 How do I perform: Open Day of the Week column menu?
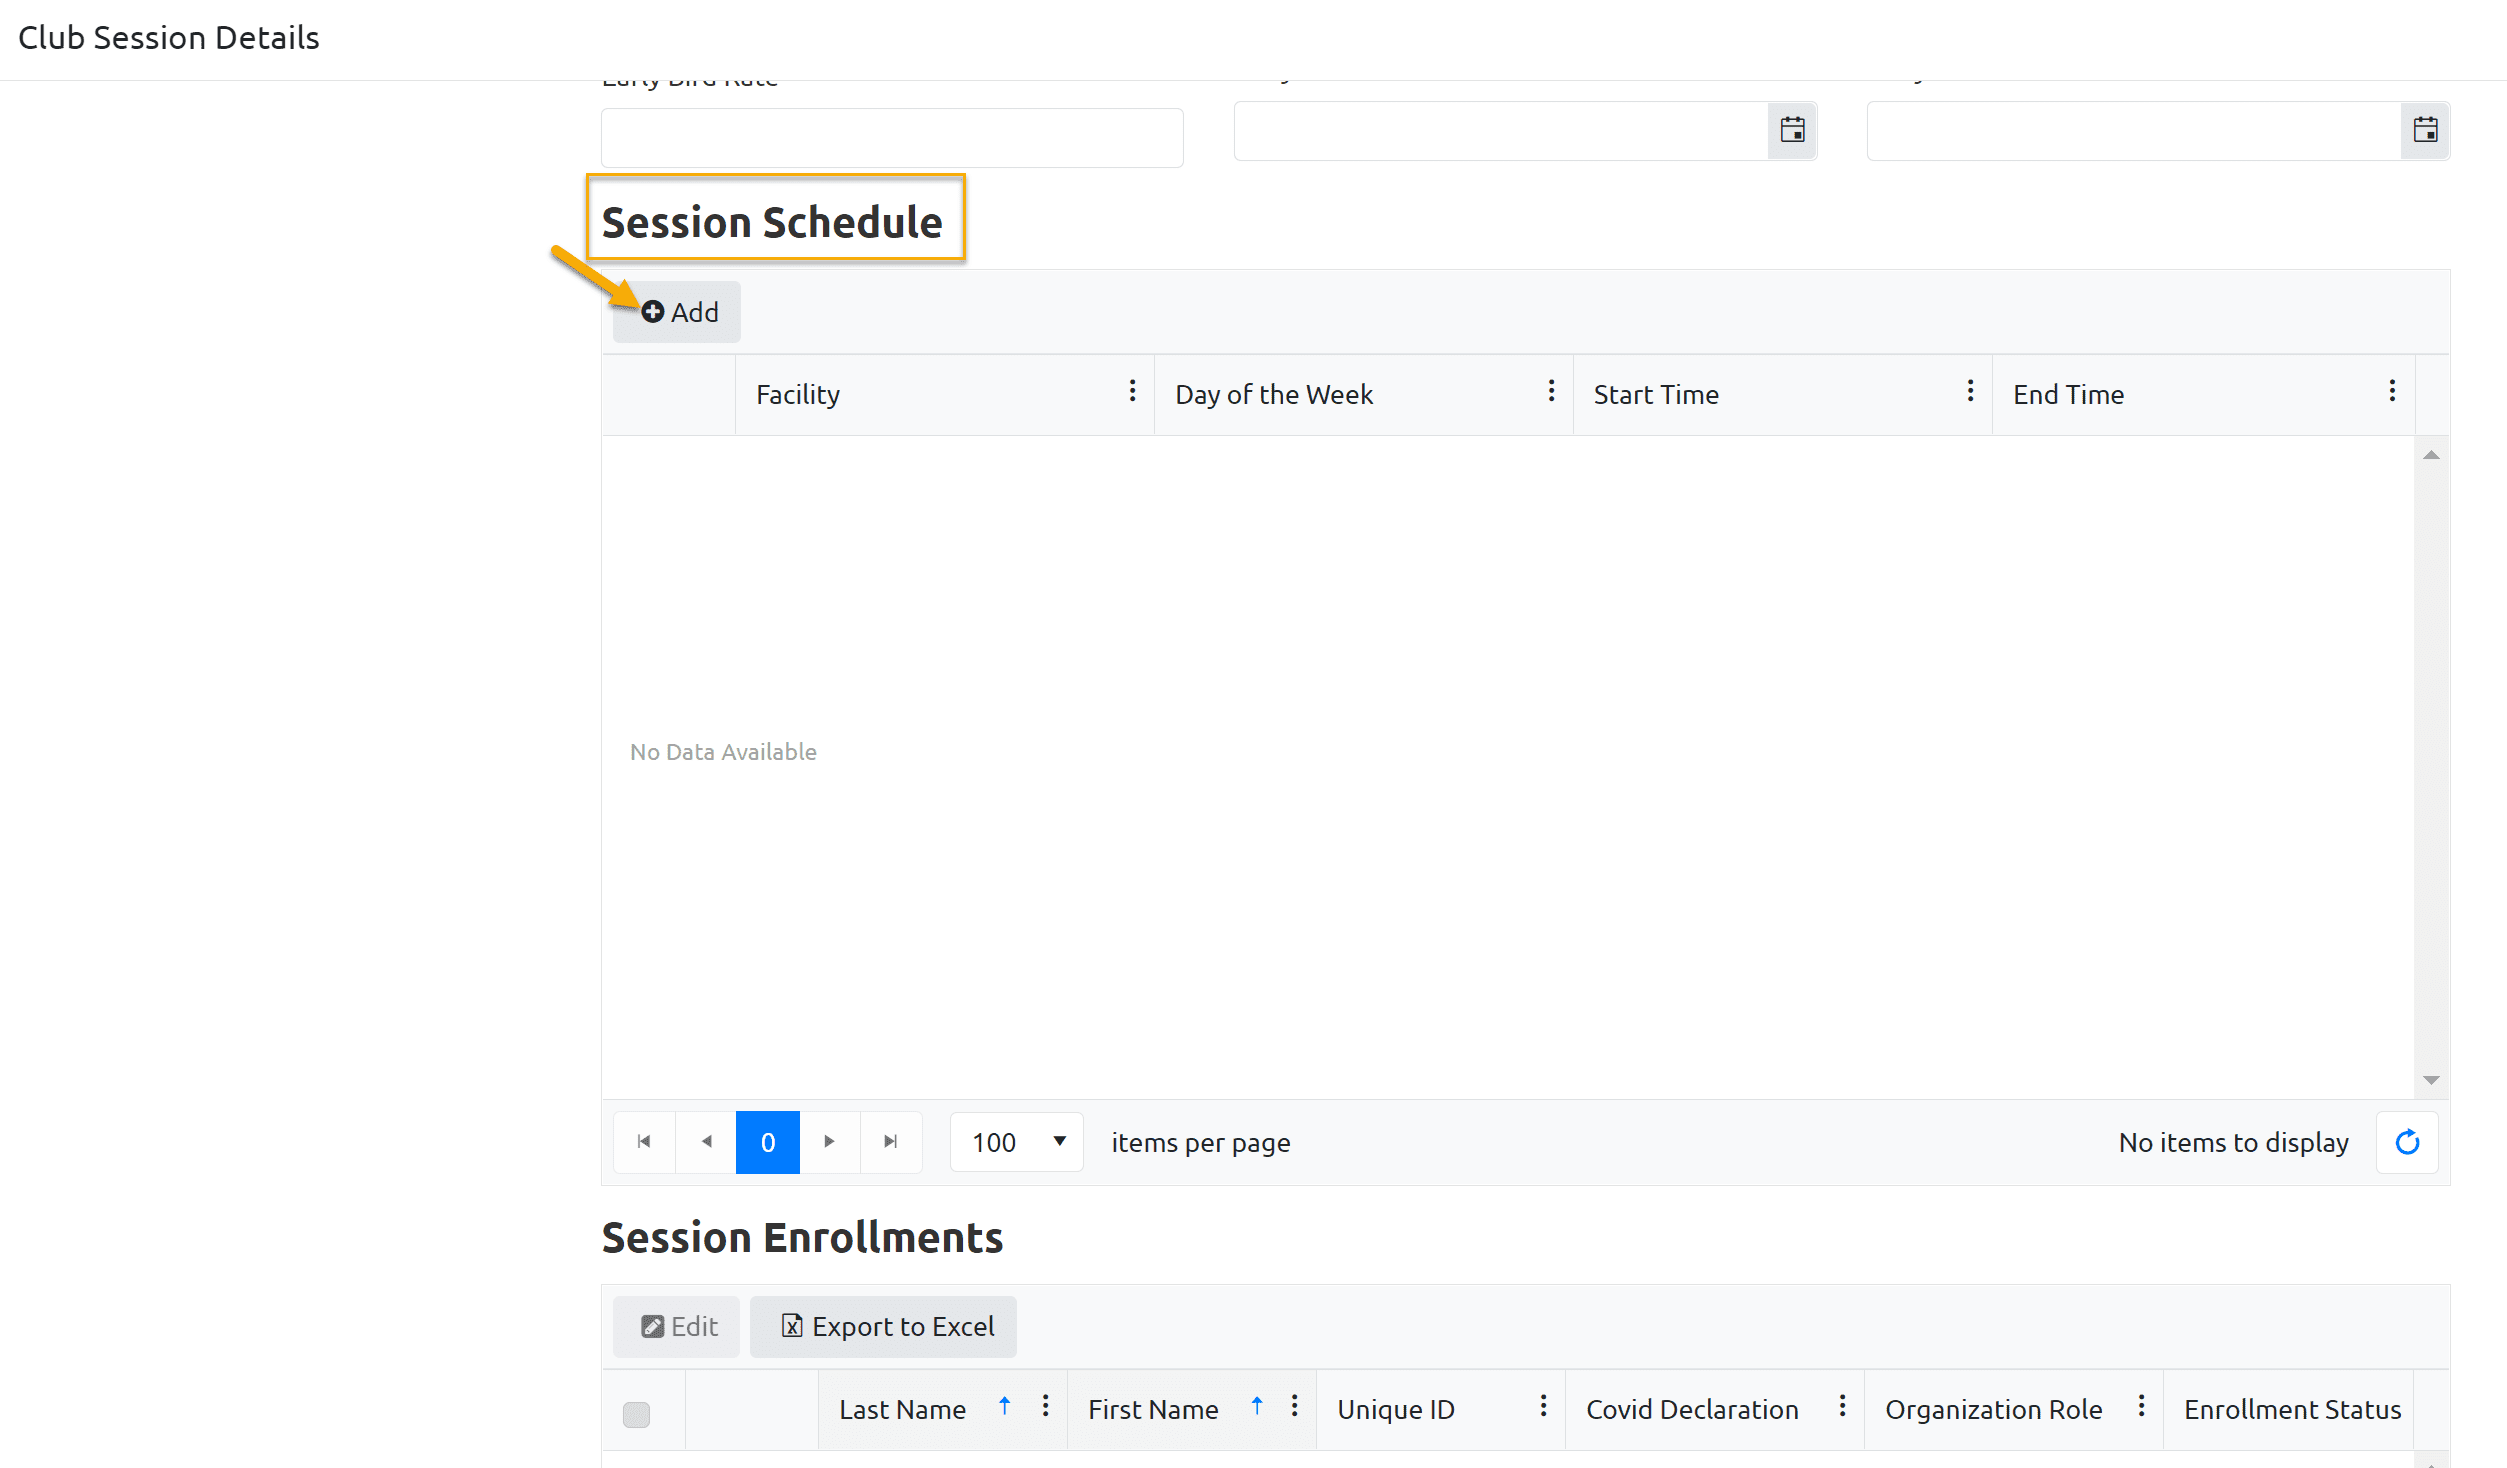(x=1551, y=391)
